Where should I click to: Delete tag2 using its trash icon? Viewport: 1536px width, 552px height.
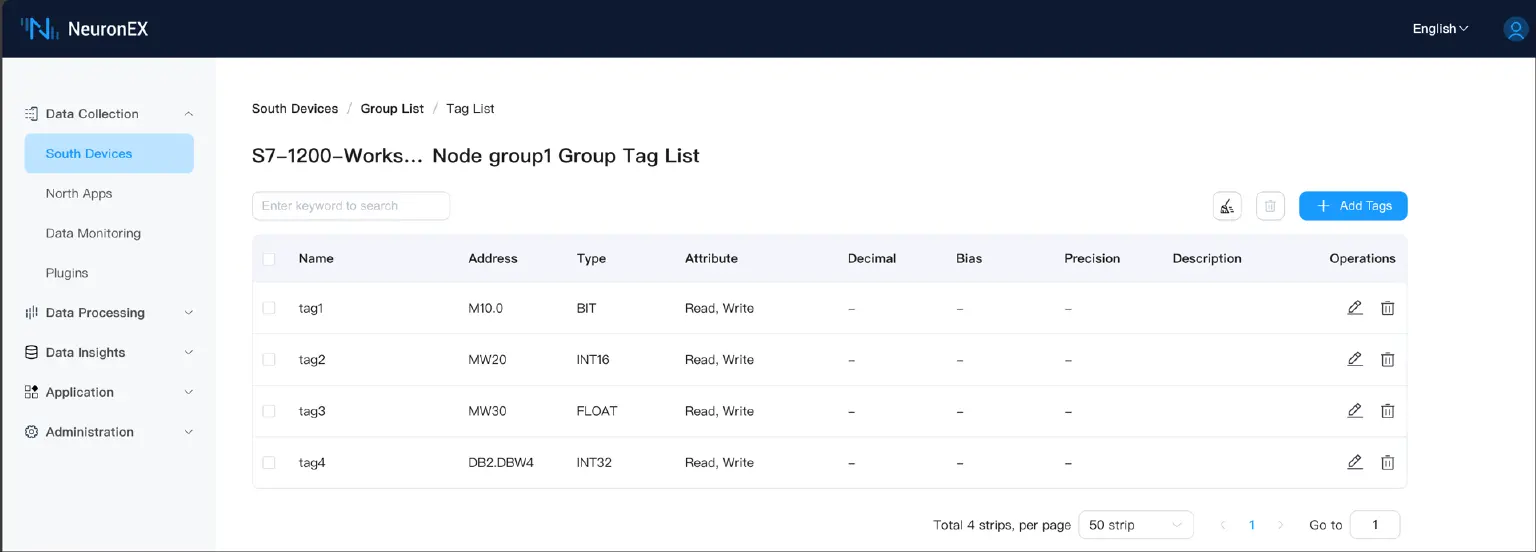pyautogui.click(x=1387, y=359)
